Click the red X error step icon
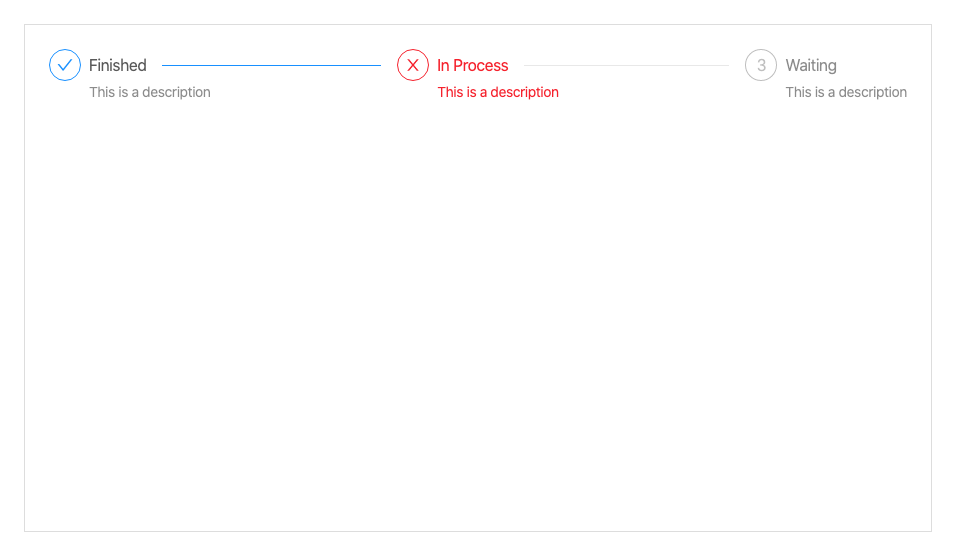The width and height of the screenshot is (956, 556). 413,65
